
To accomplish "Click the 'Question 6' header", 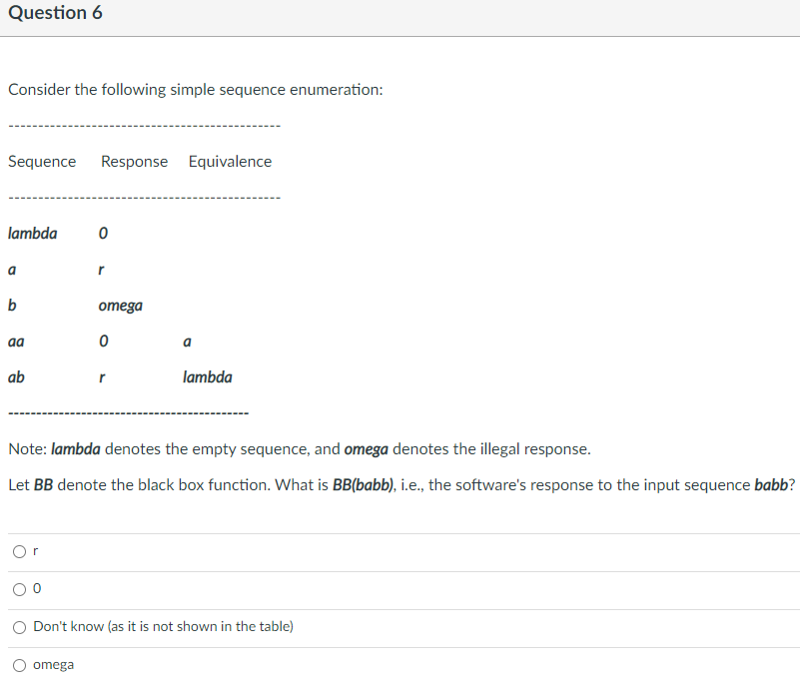I will 55,13.
